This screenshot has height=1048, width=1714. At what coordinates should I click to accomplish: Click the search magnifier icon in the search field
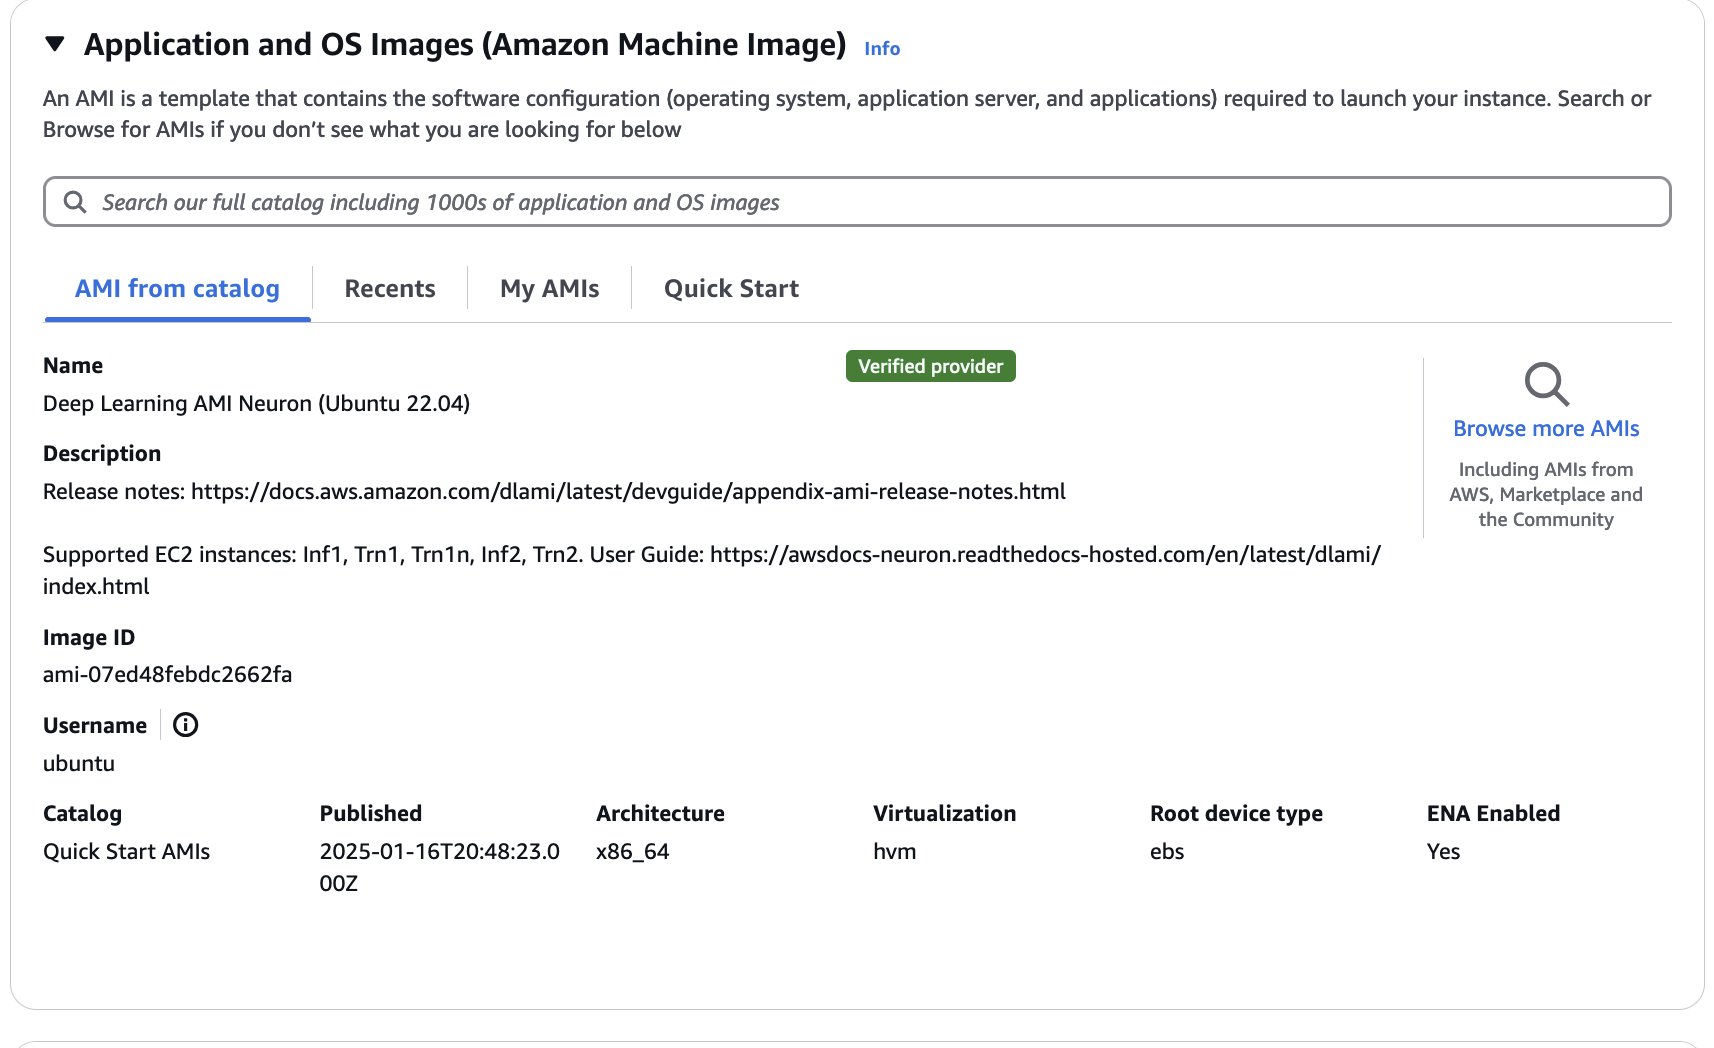point(75,202)
